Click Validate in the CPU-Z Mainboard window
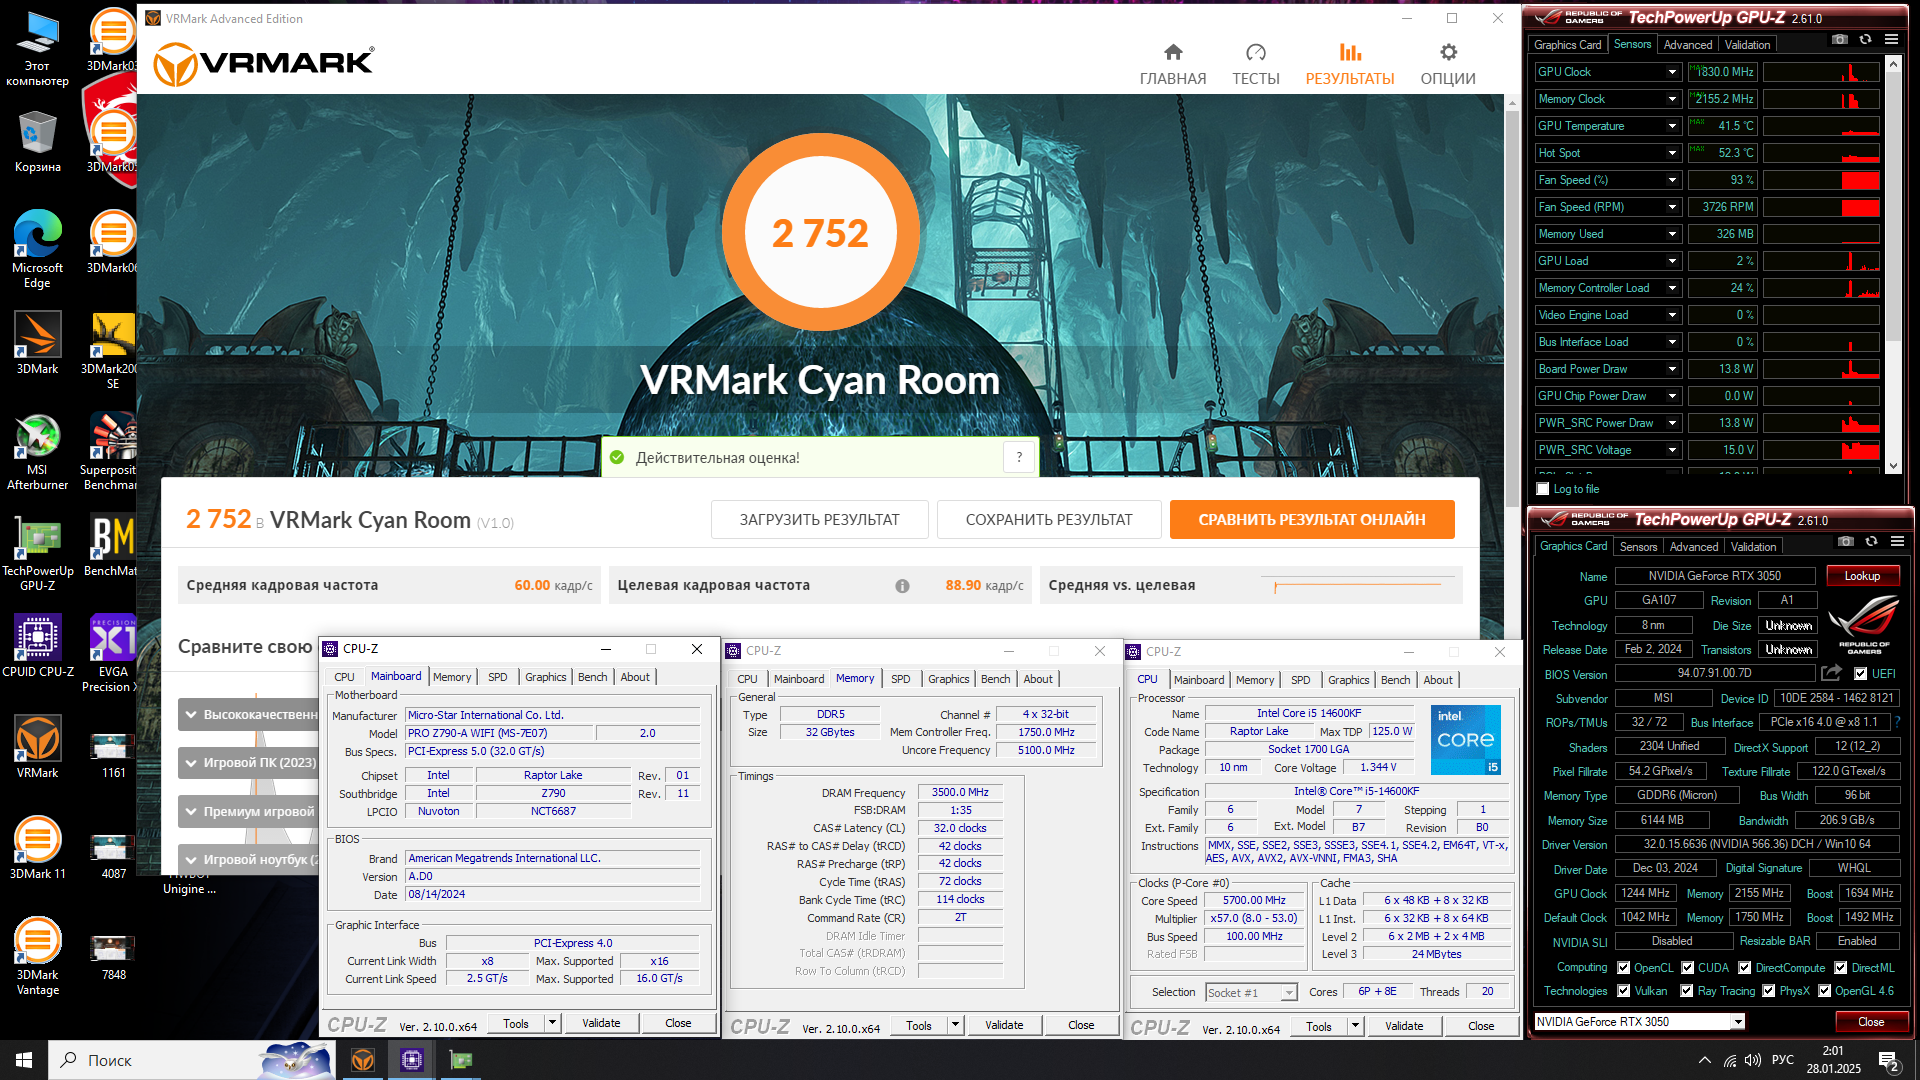 [601, 1023]
